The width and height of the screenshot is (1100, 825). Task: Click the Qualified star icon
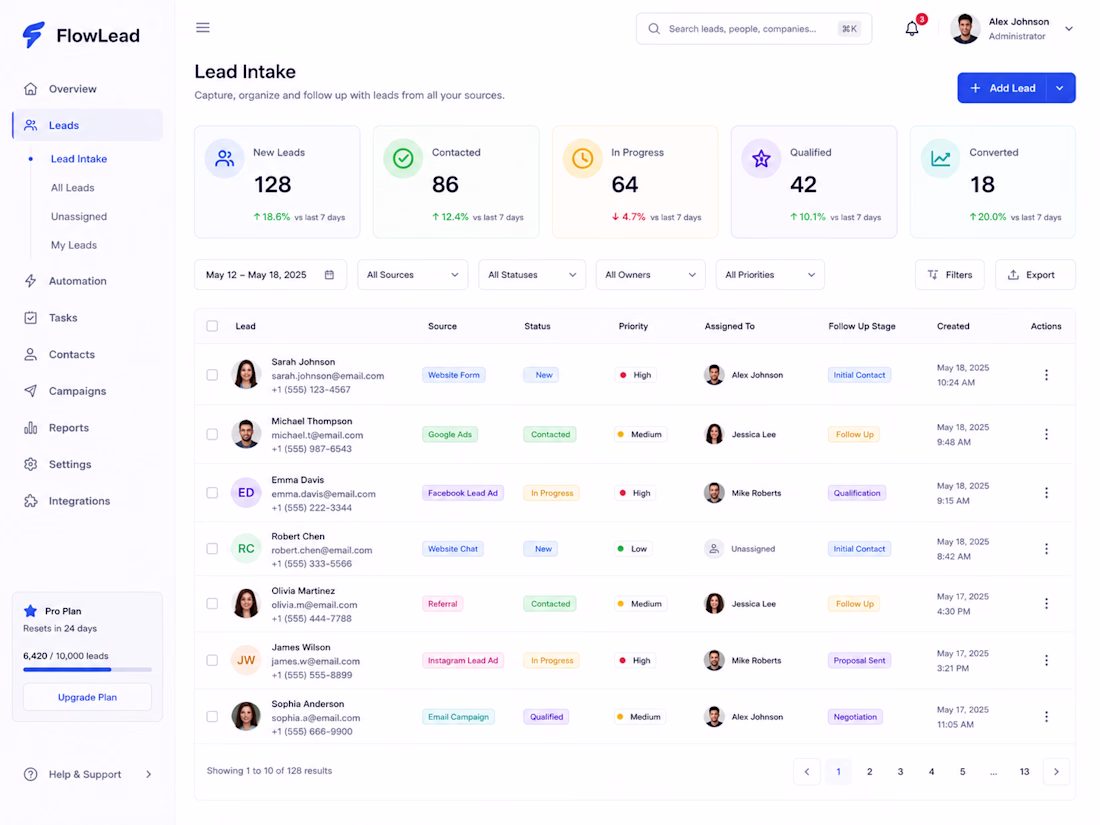pos(761,159)
